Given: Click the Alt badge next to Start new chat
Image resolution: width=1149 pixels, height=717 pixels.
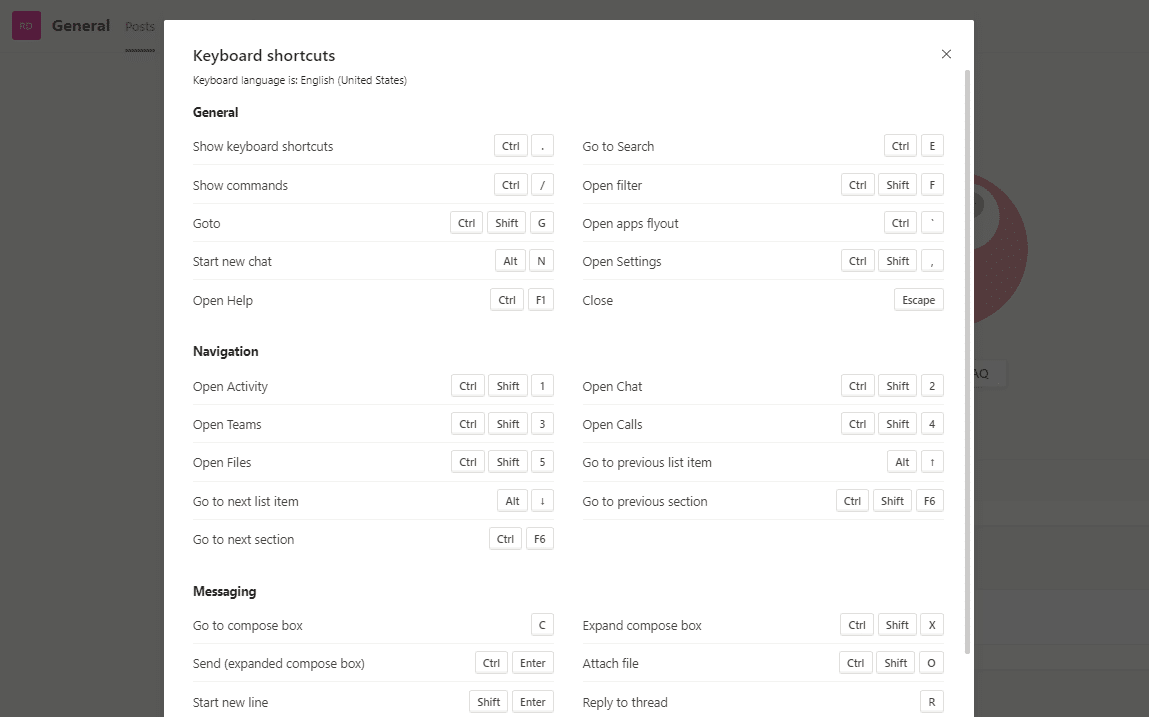Looking at the screenshot, I should (510, 260).
